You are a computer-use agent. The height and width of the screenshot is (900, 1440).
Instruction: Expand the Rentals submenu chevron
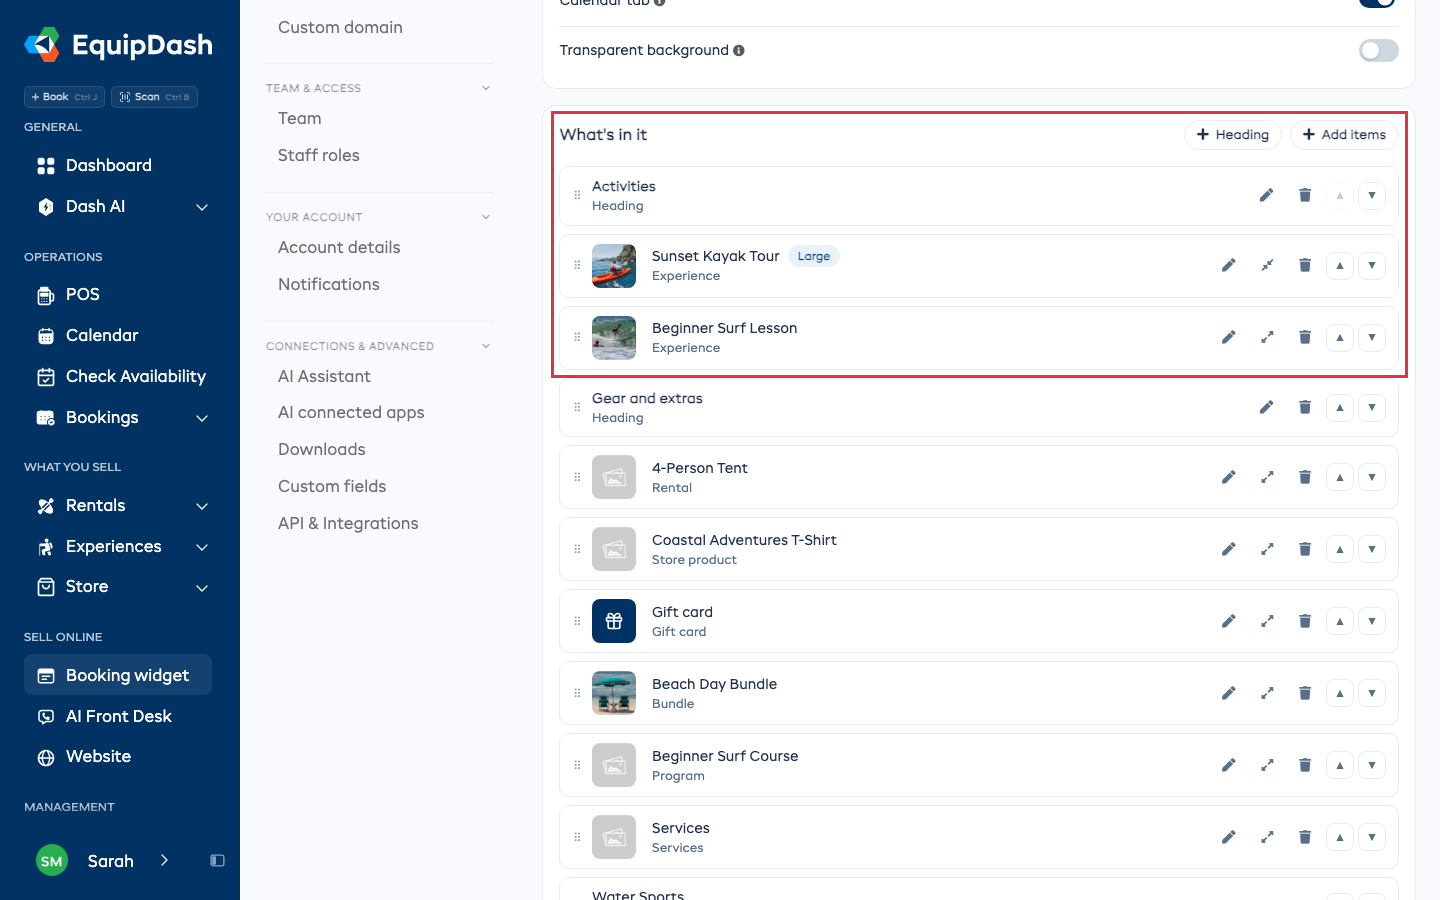[202, 506]
